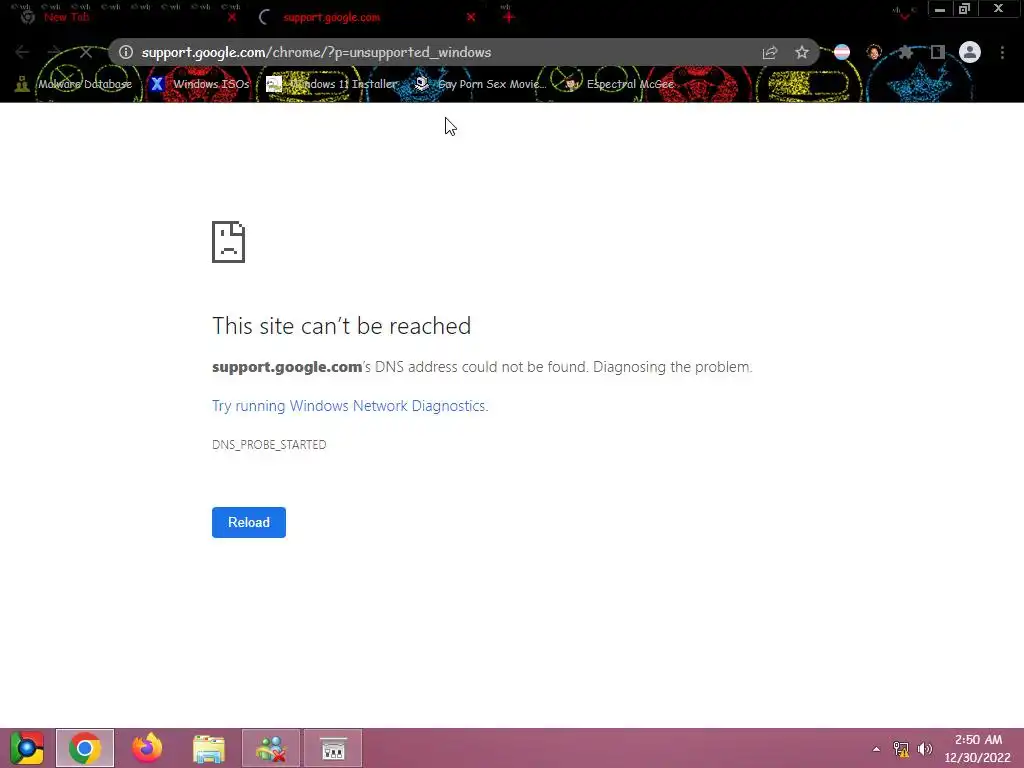Open the Chrome profile avatar
1024x768 pixels.
970,52
